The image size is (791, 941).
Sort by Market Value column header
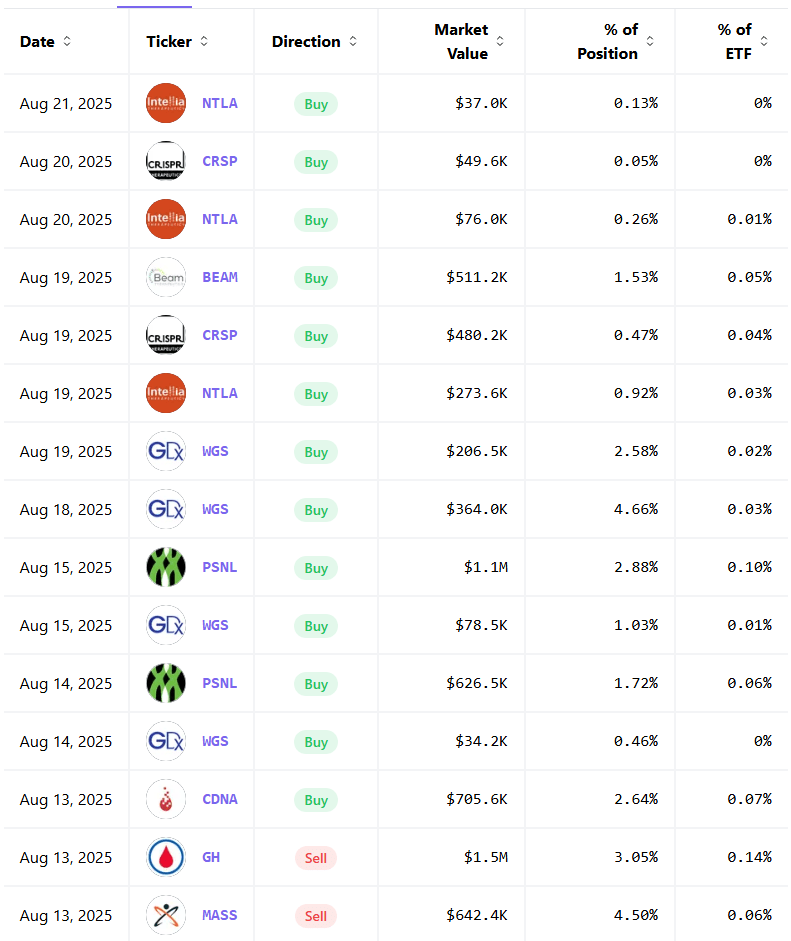500,41
